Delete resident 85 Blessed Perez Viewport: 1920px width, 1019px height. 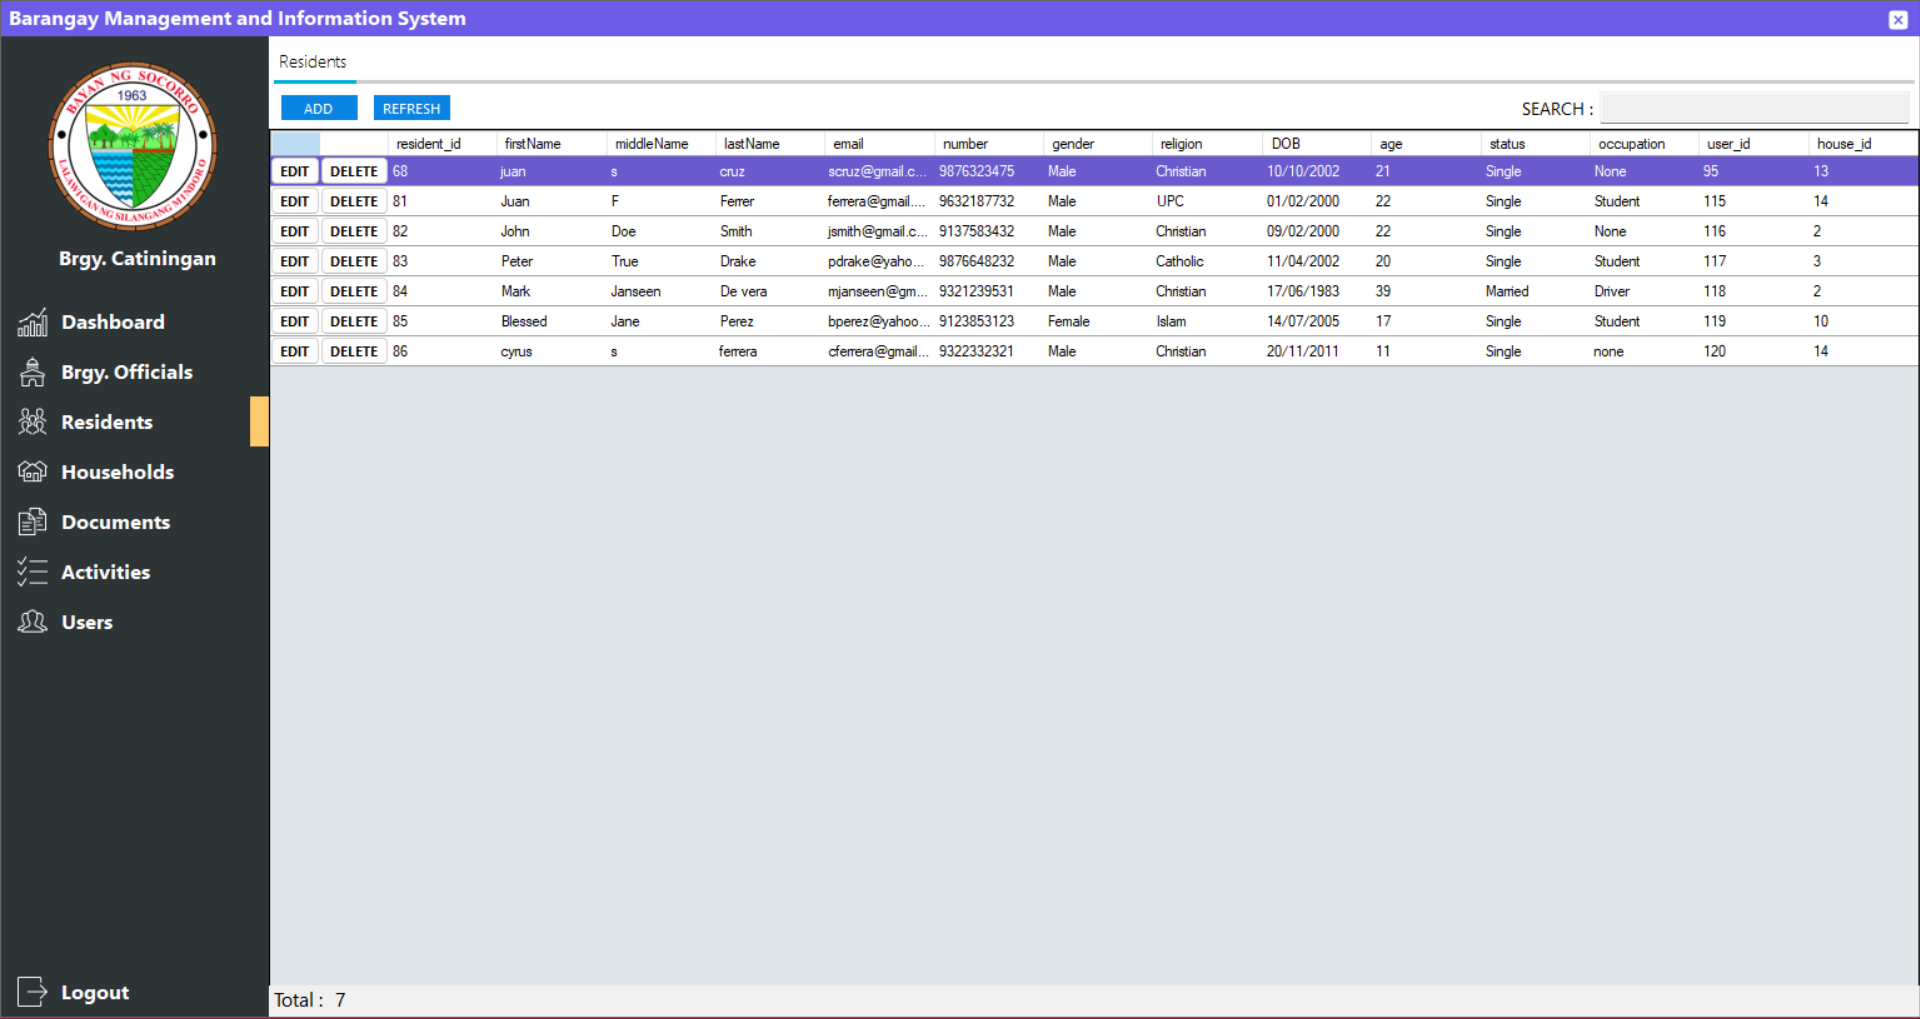(354, 321)
